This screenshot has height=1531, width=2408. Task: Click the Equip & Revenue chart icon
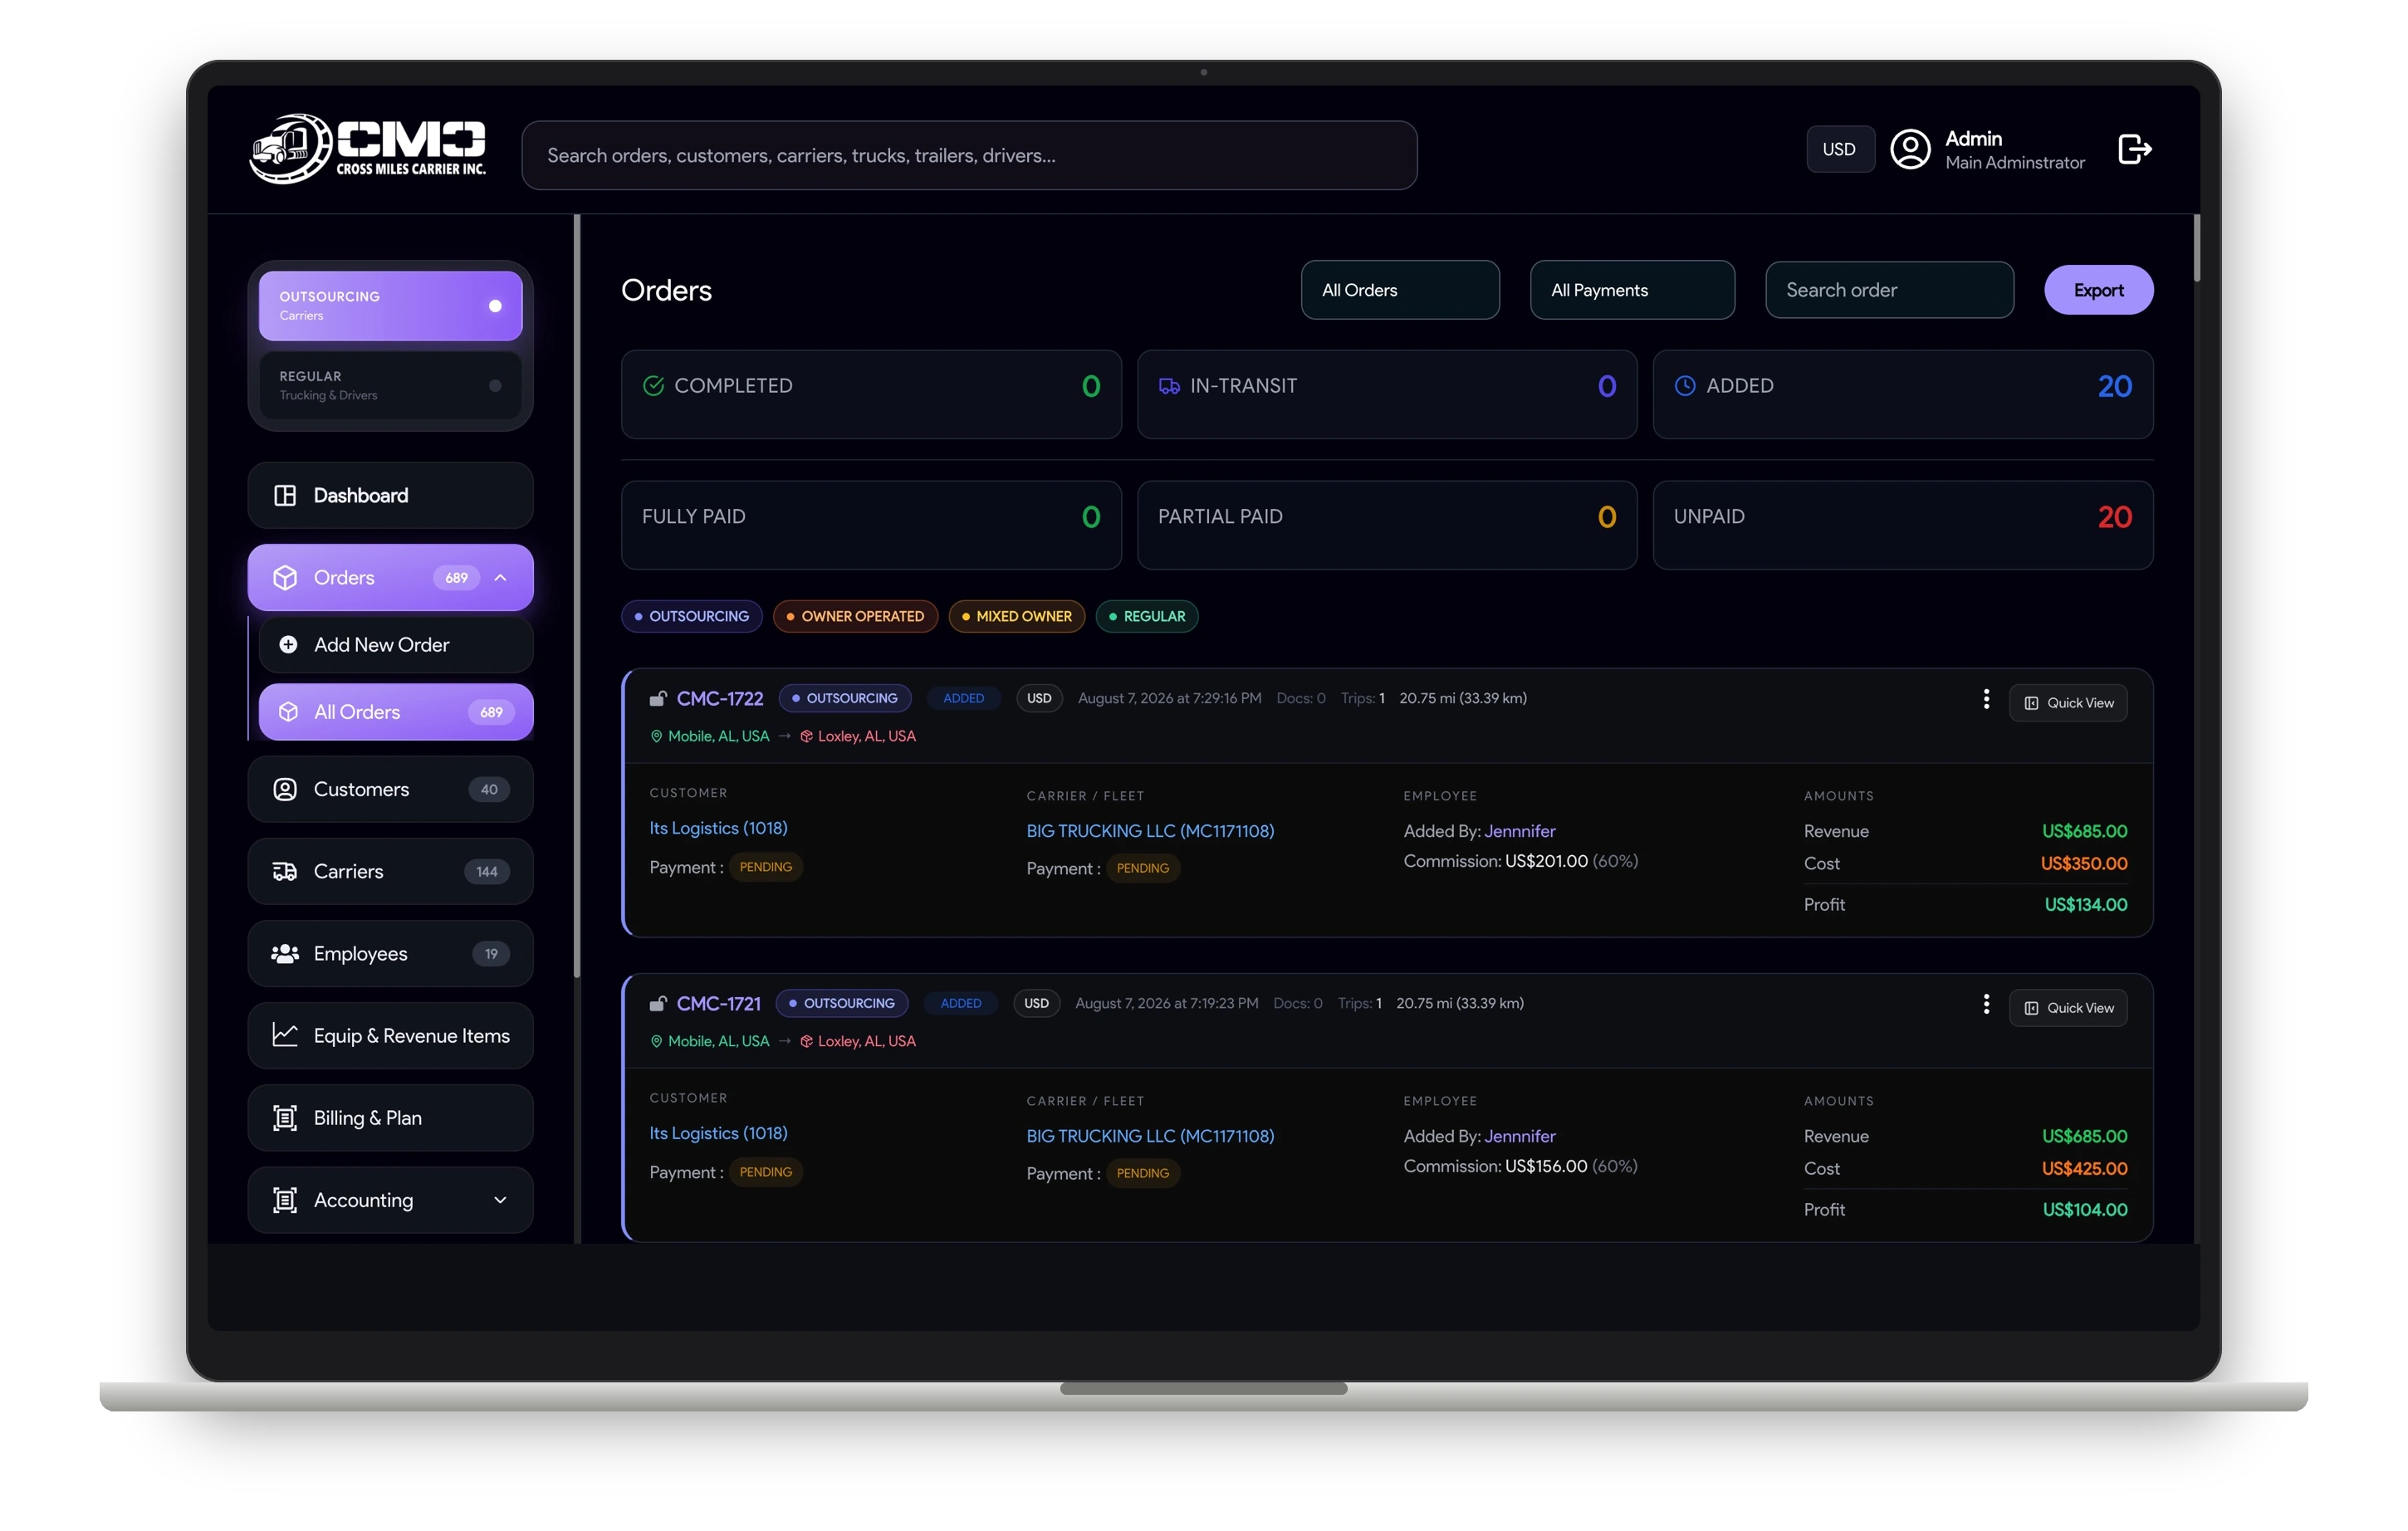click(285, 1035)
